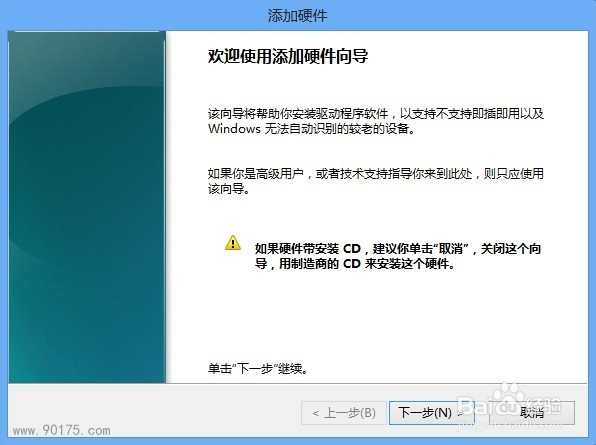Click the 无法自动识别 phrase in first paragraph

(x=300, y=128)
